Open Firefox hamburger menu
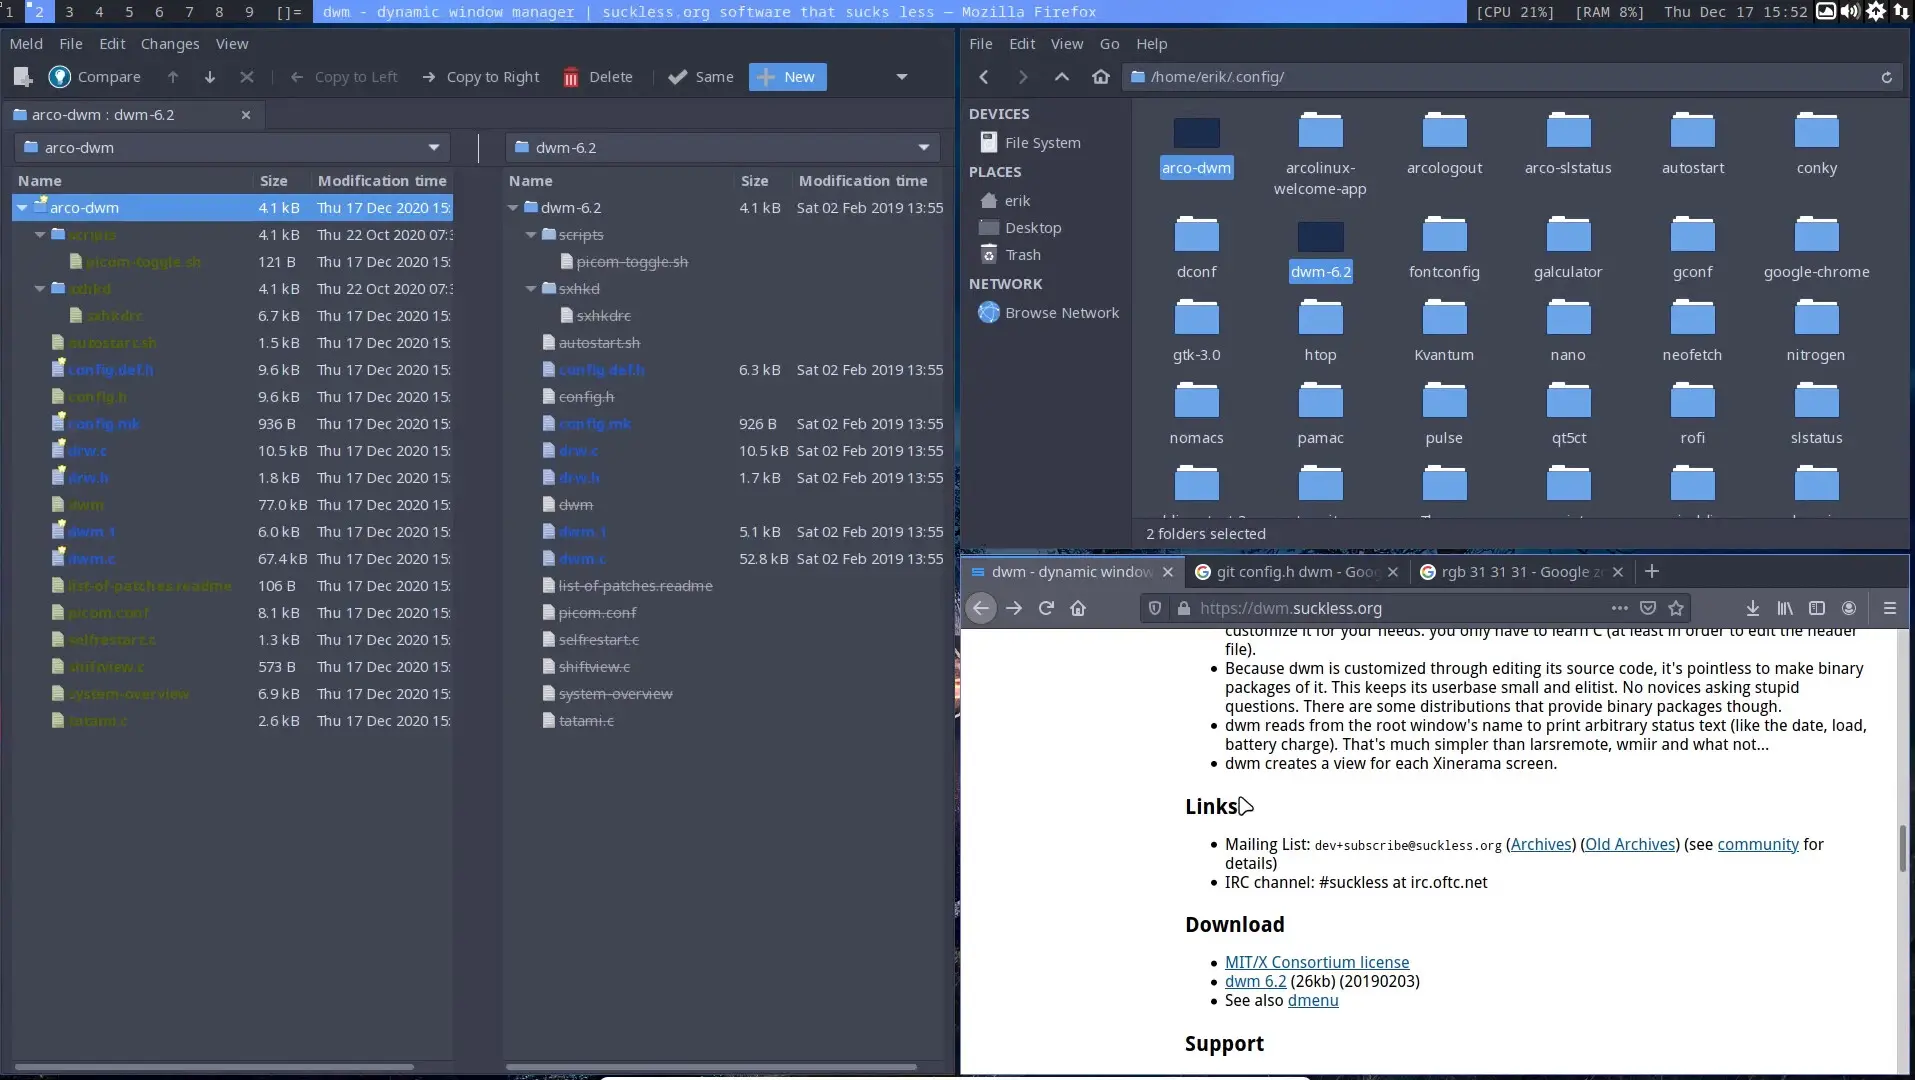The width and height of the screenshot is (1915, 1080). (x=1889, y=608)
